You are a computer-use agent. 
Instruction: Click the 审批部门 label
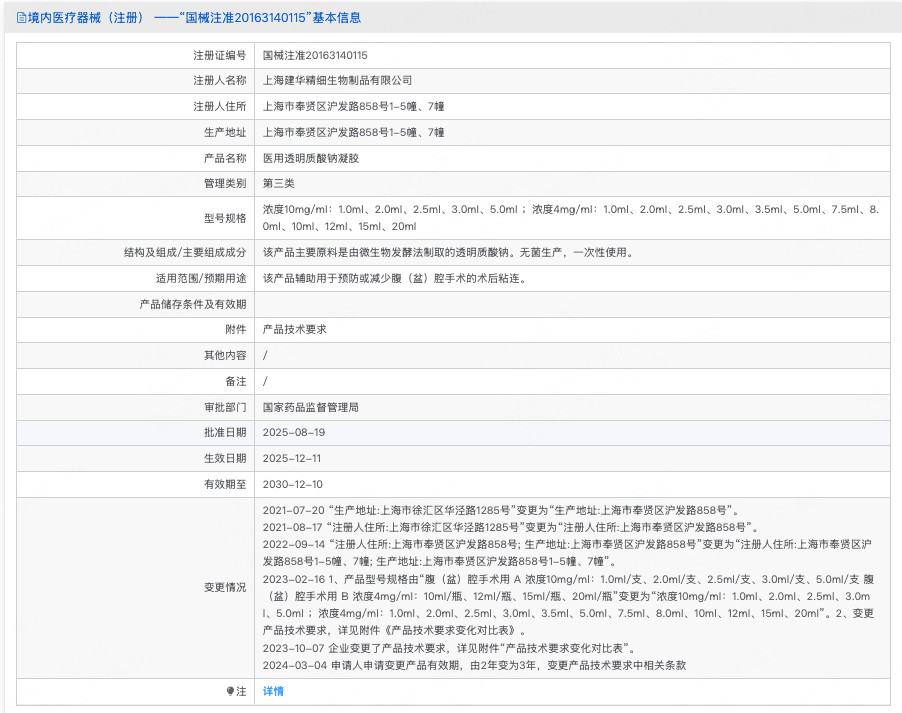[x=225, y=407]
